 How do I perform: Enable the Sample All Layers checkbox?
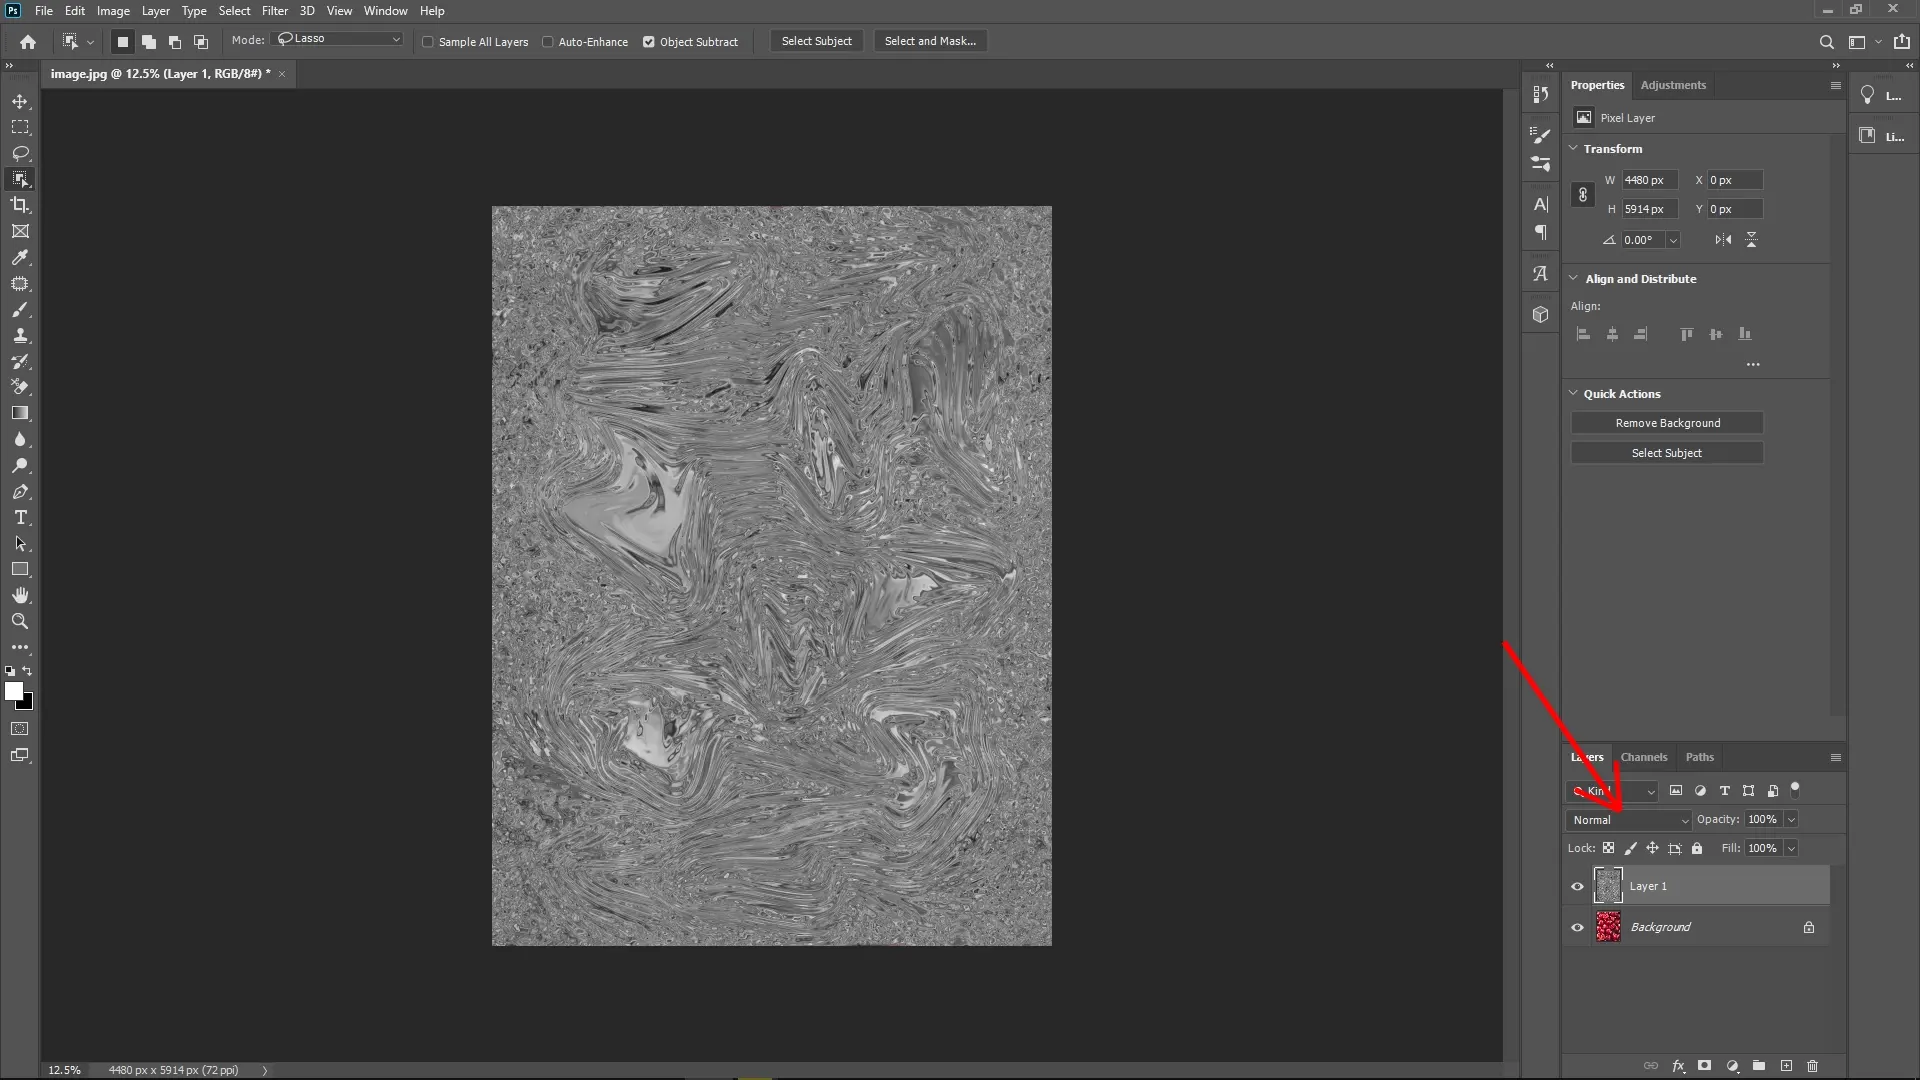click(428, 42)
